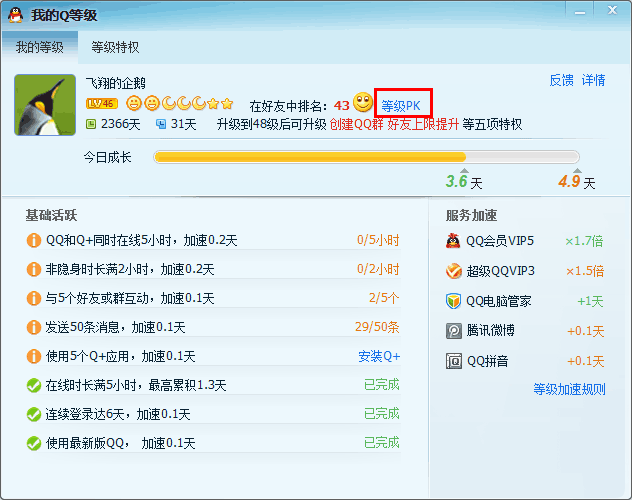The image size is (632, 500).
Task: Click the smiley face next to rank 43
Action: (363, 102)
